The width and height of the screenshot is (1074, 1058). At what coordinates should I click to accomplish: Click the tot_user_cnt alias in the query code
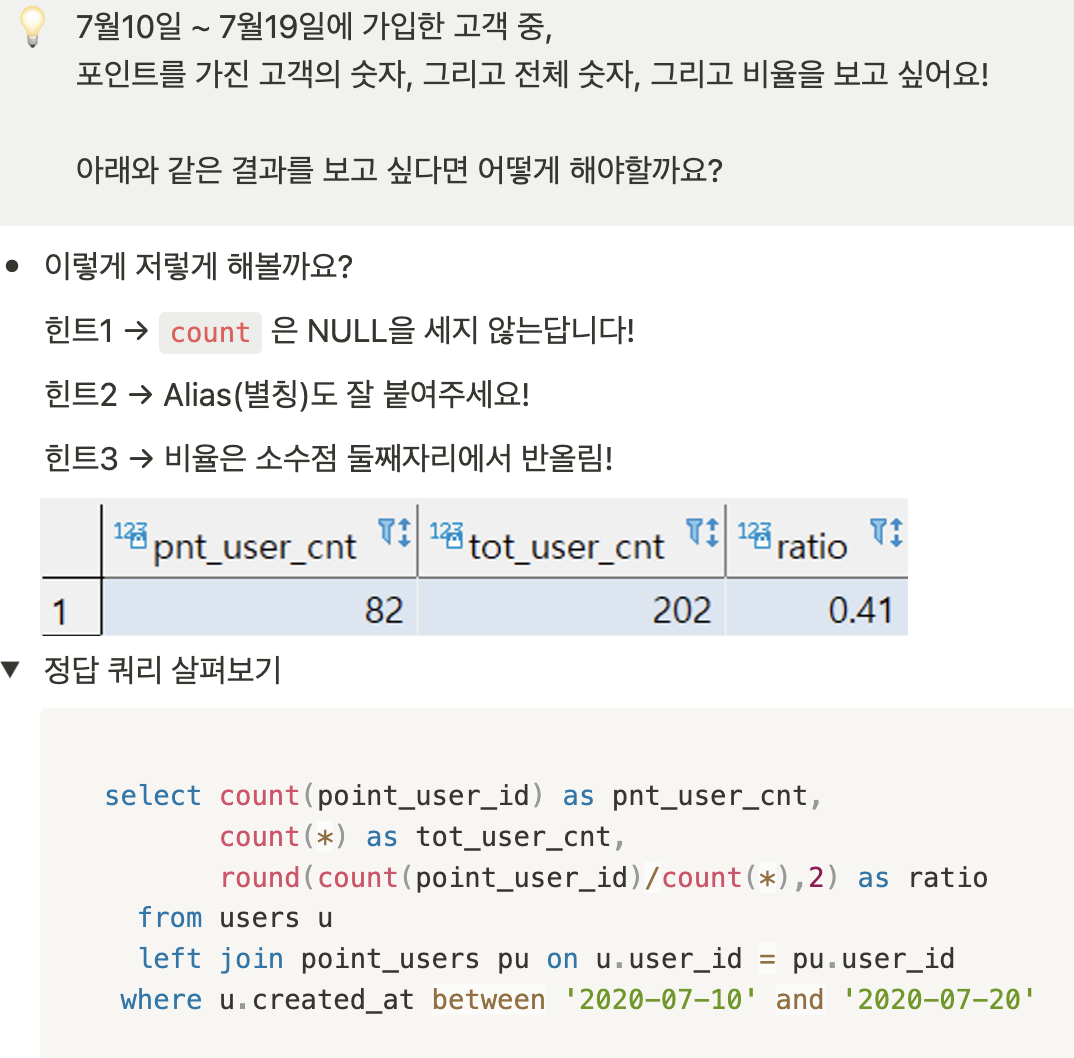[x=513, y=837]
